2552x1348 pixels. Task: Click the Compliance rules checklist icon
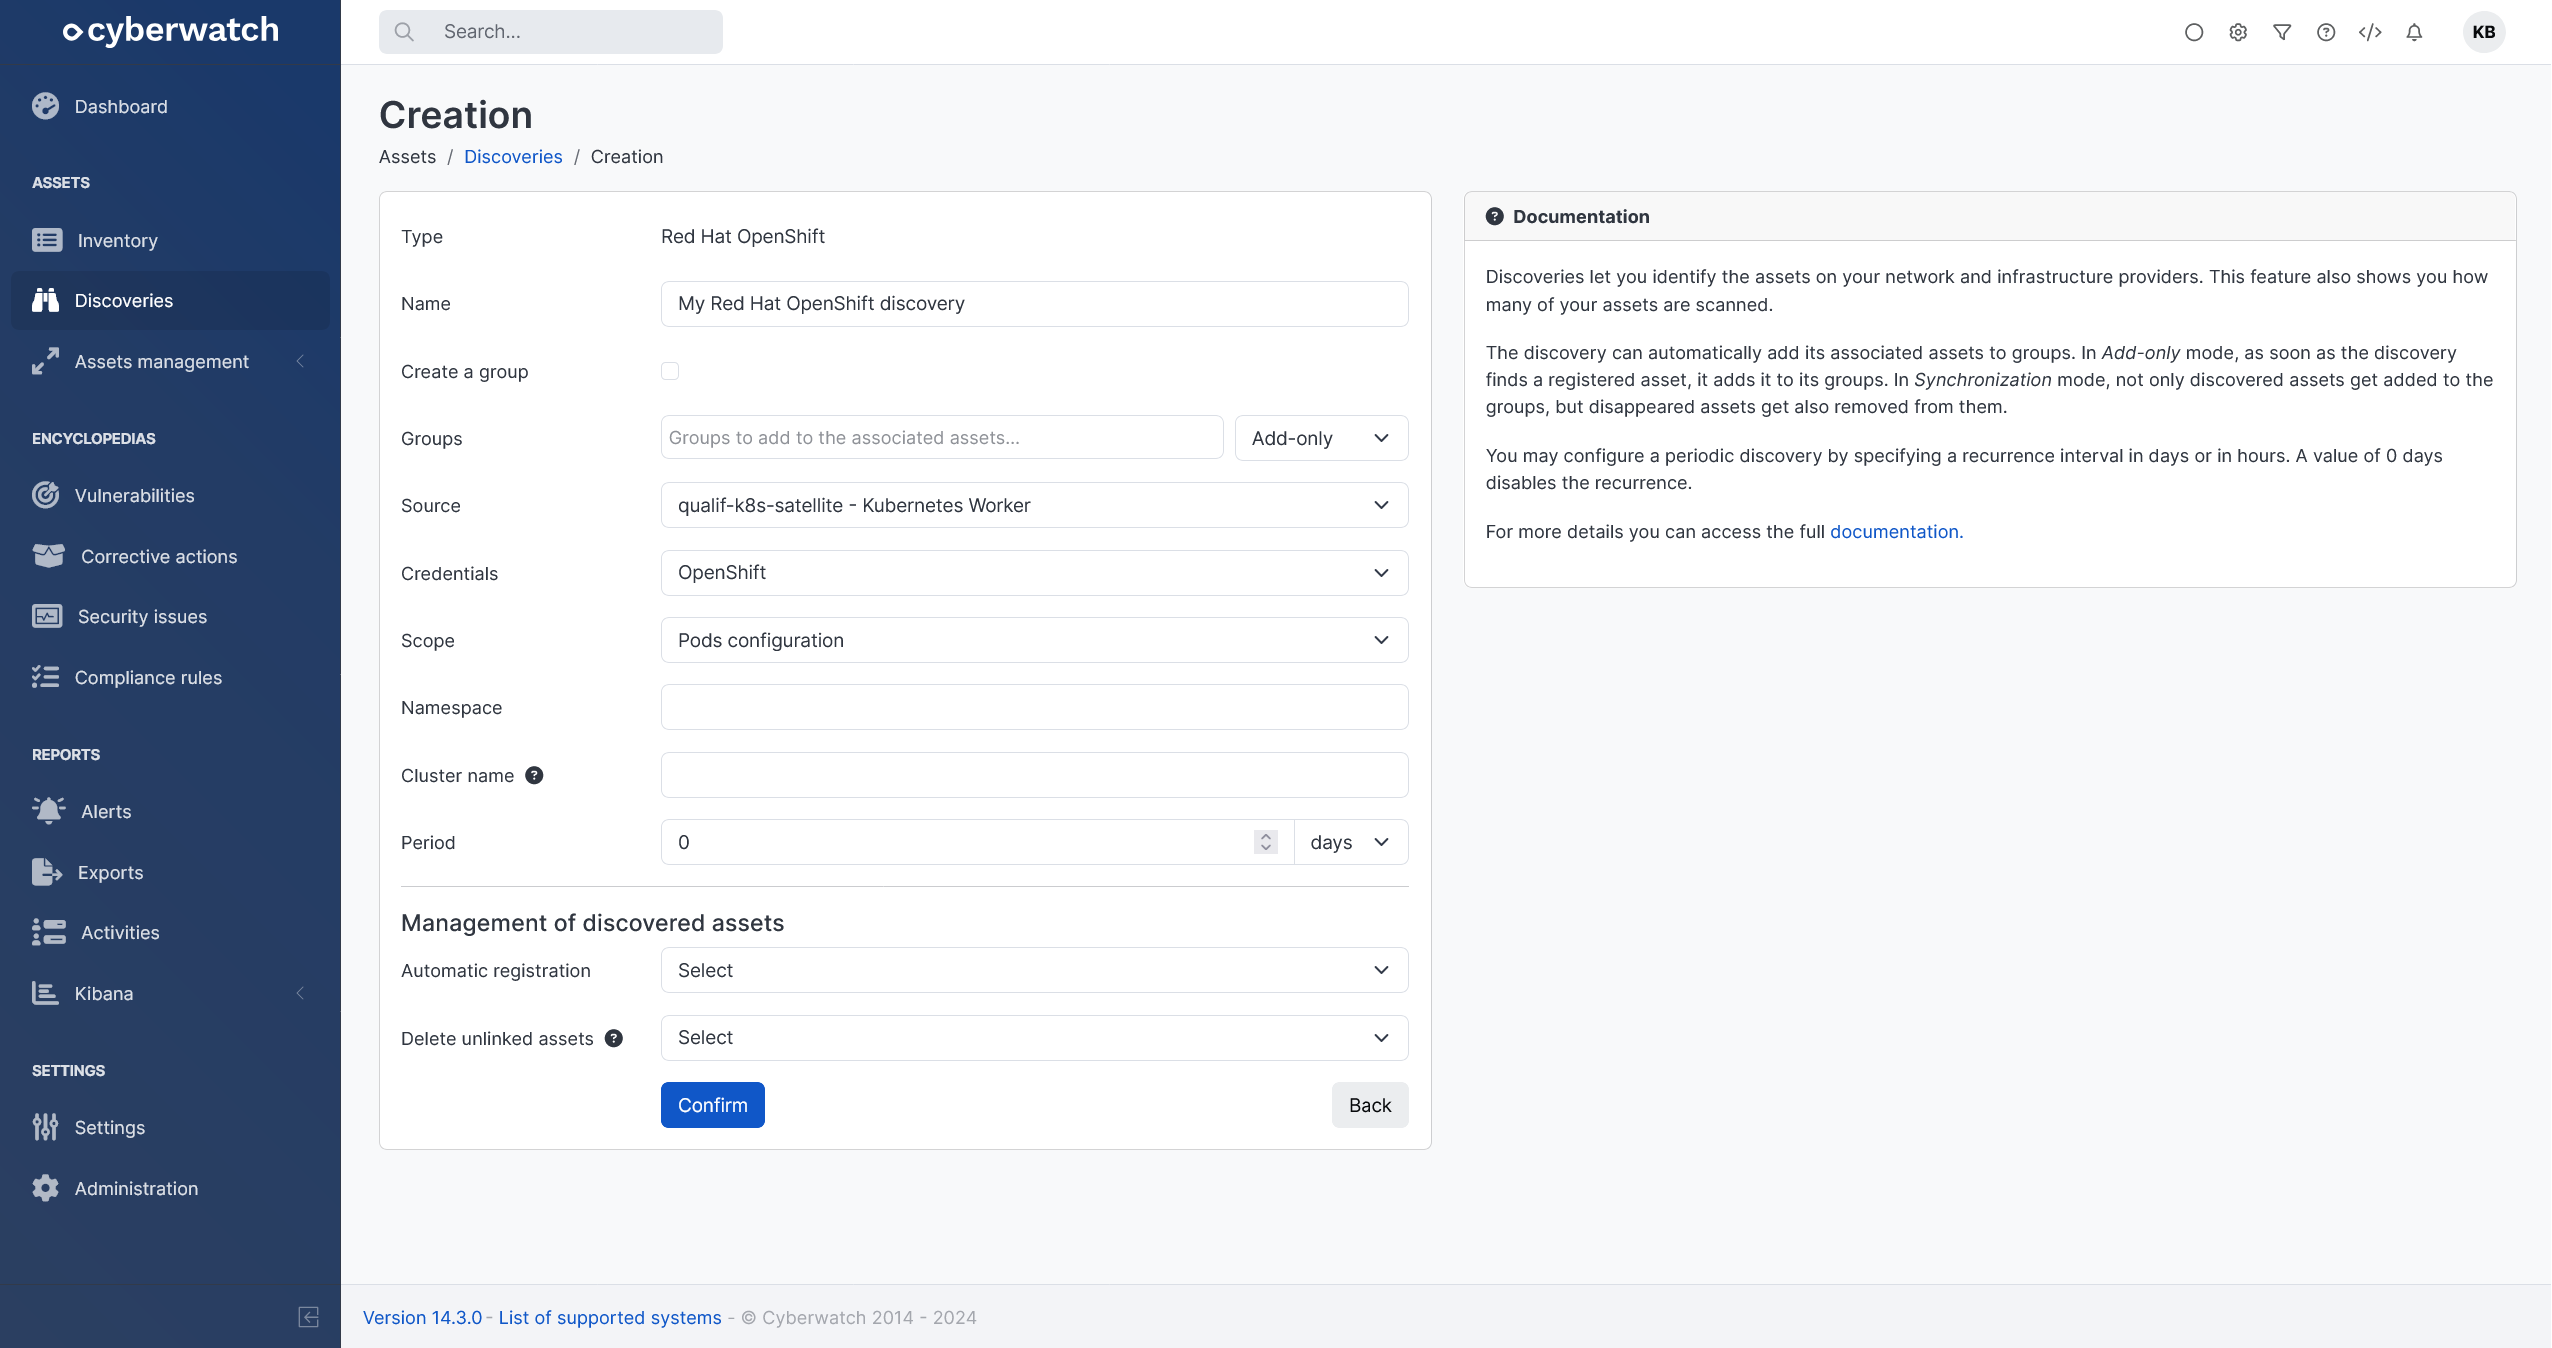point(46,677)
